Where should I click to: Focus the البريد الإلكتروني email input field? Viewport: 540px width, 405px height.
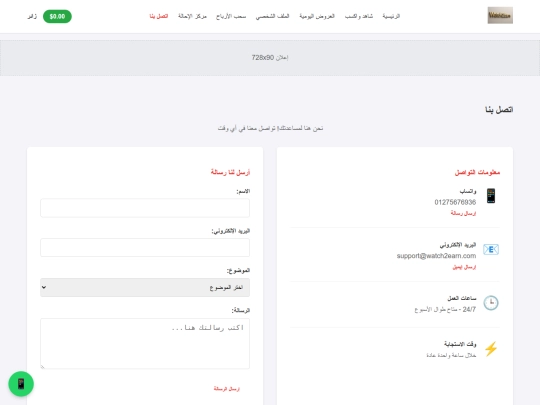coord(145,247)
